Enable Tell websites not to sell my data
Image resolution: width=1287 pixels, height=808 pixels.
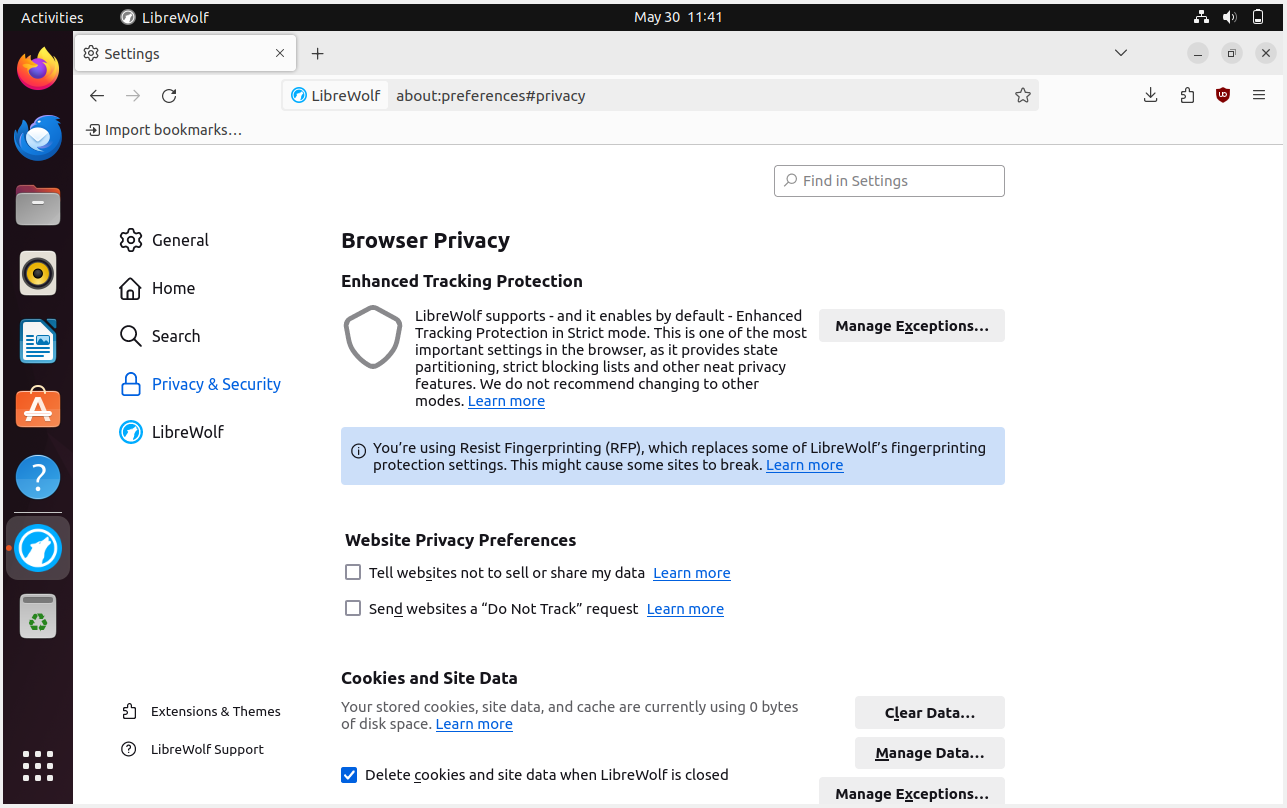(352, 571)
